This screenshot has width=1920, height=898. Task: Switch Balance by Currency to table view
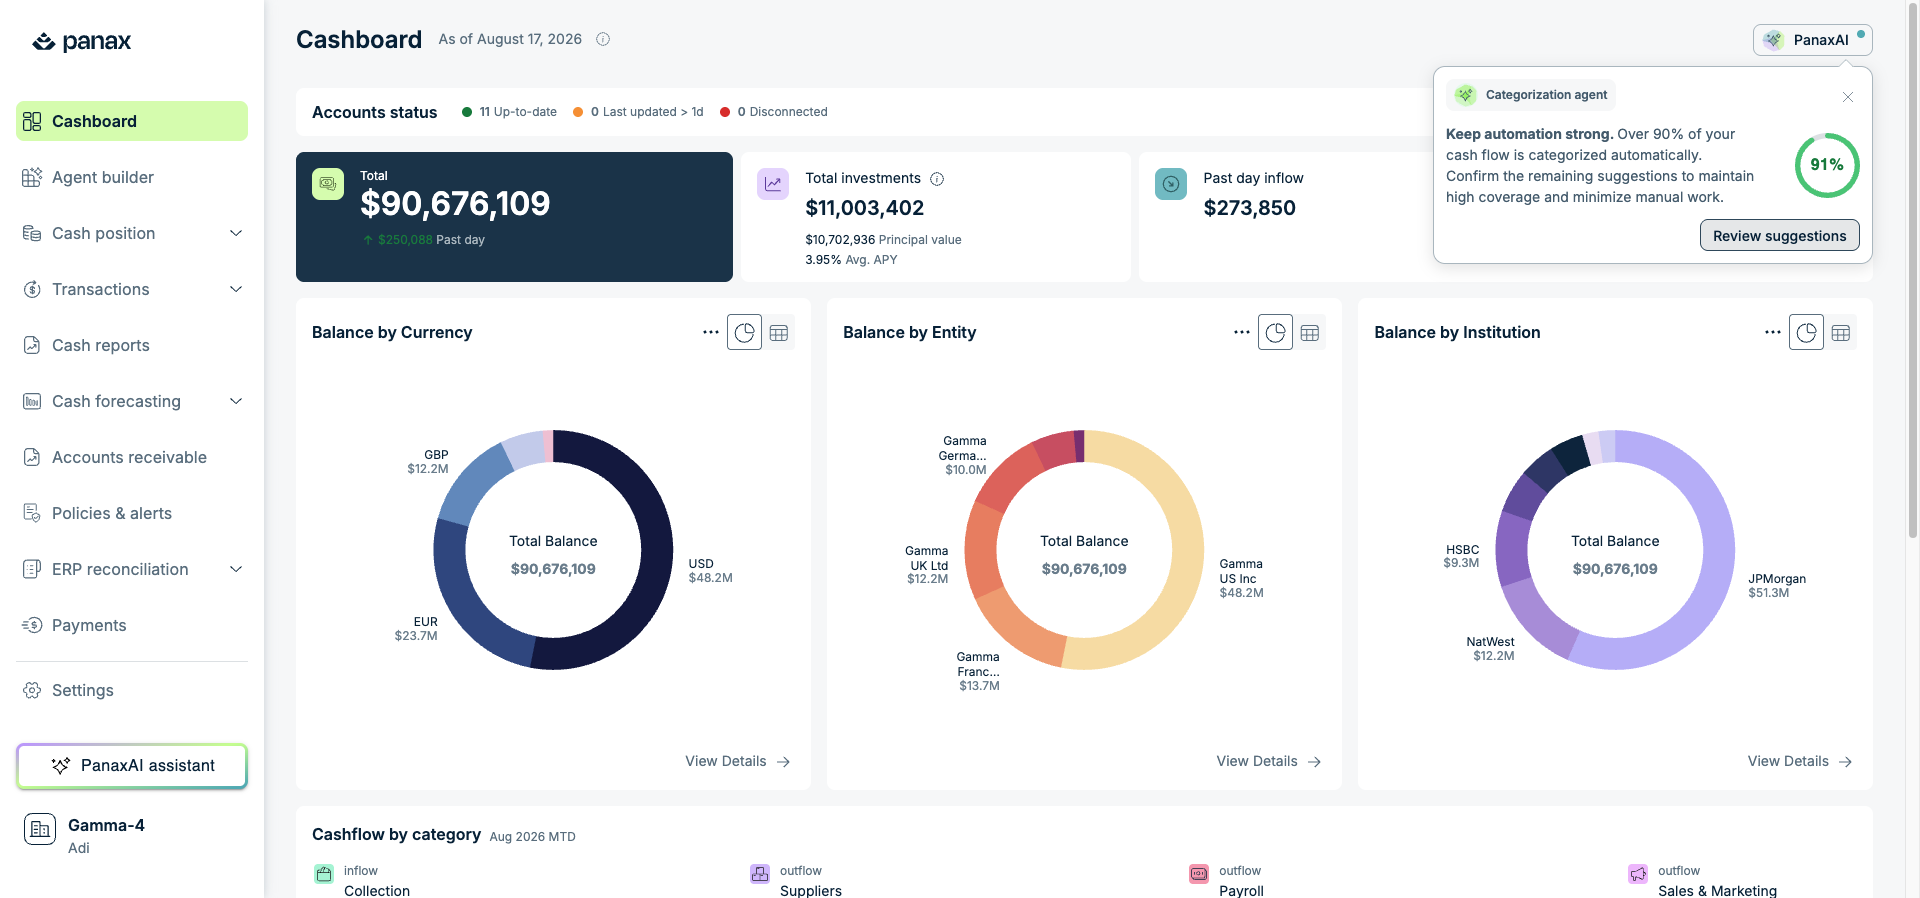(779, 333)
